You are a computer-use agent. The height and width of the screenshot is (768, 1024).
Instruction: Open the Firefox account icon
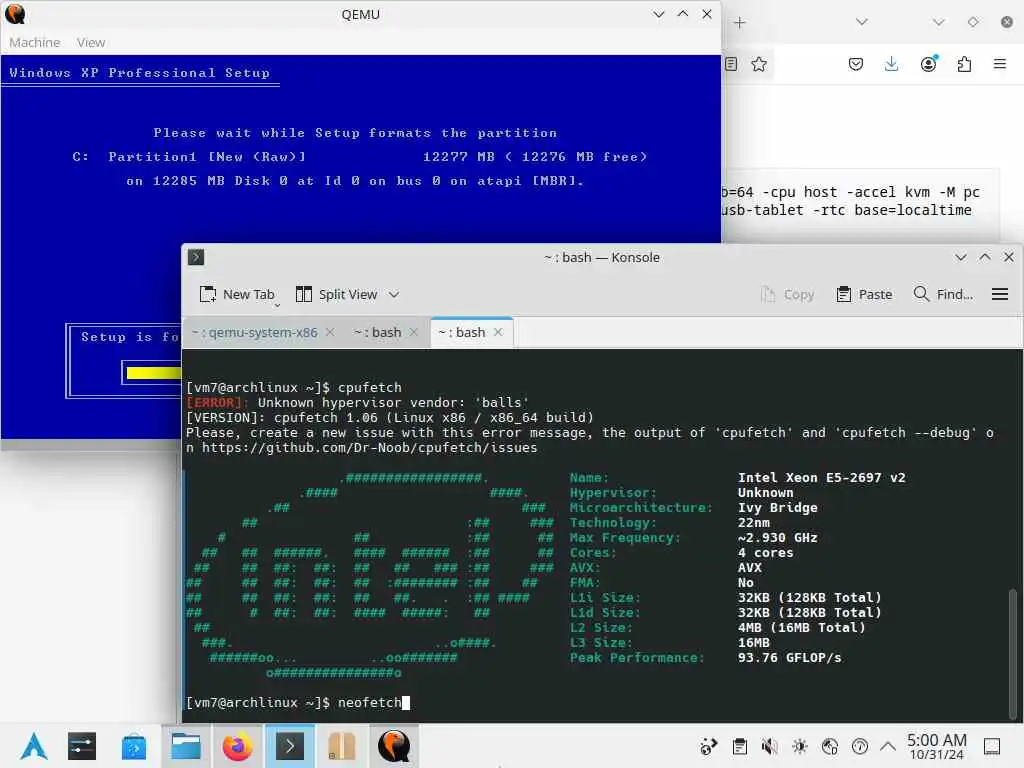pos(928,64)
